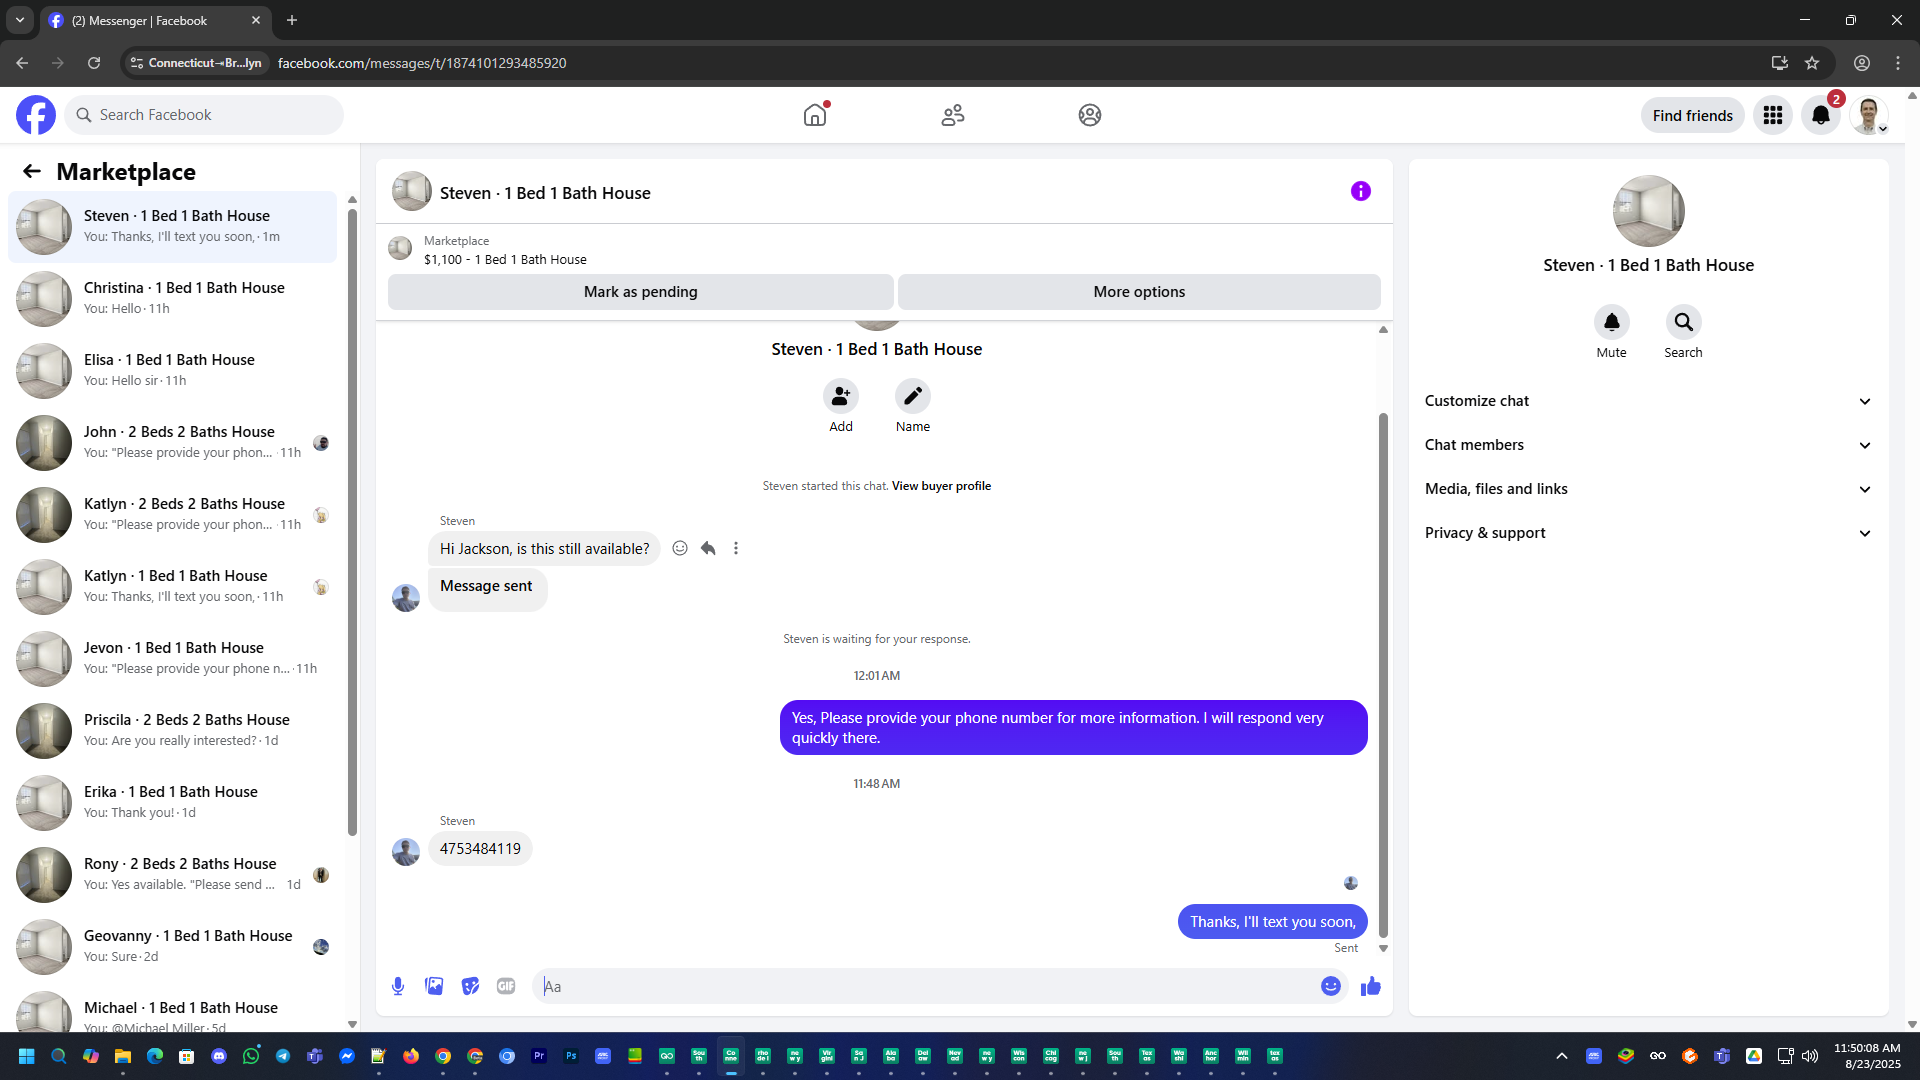
Task: Click the voice clip microphone icon
Action: (x=398, y=986)
